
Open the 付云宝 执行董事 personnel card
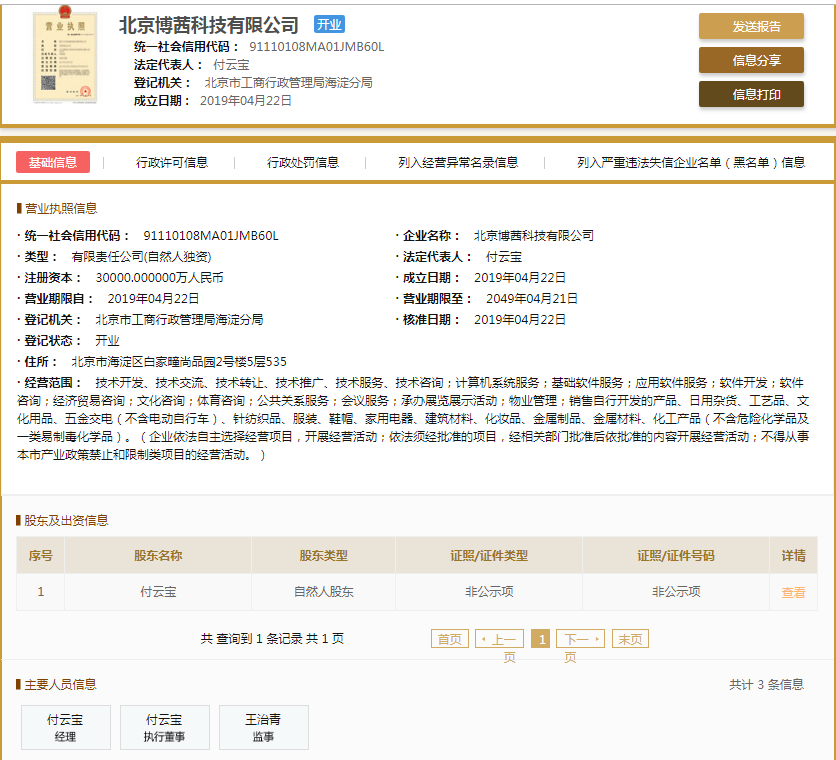point(164,727)
